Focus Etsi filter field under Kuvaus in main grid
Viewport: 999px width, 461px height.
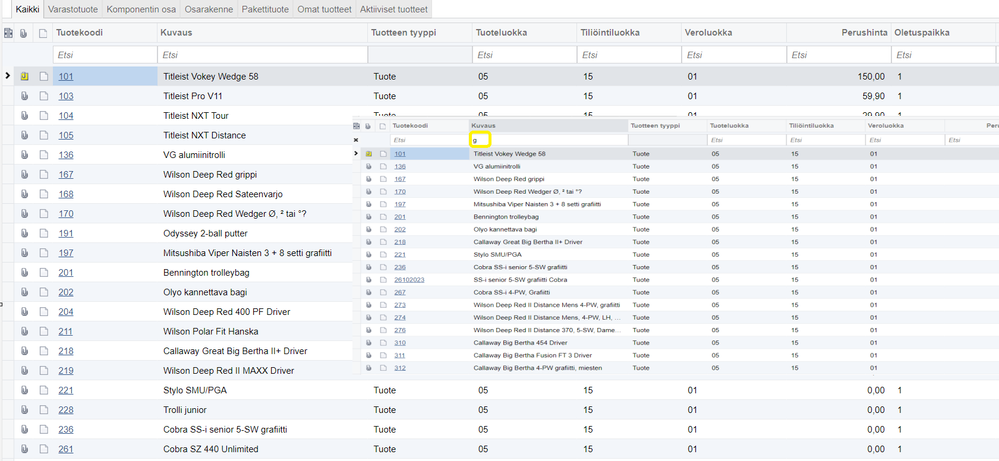pyautogui.click(x=262, y=55)
